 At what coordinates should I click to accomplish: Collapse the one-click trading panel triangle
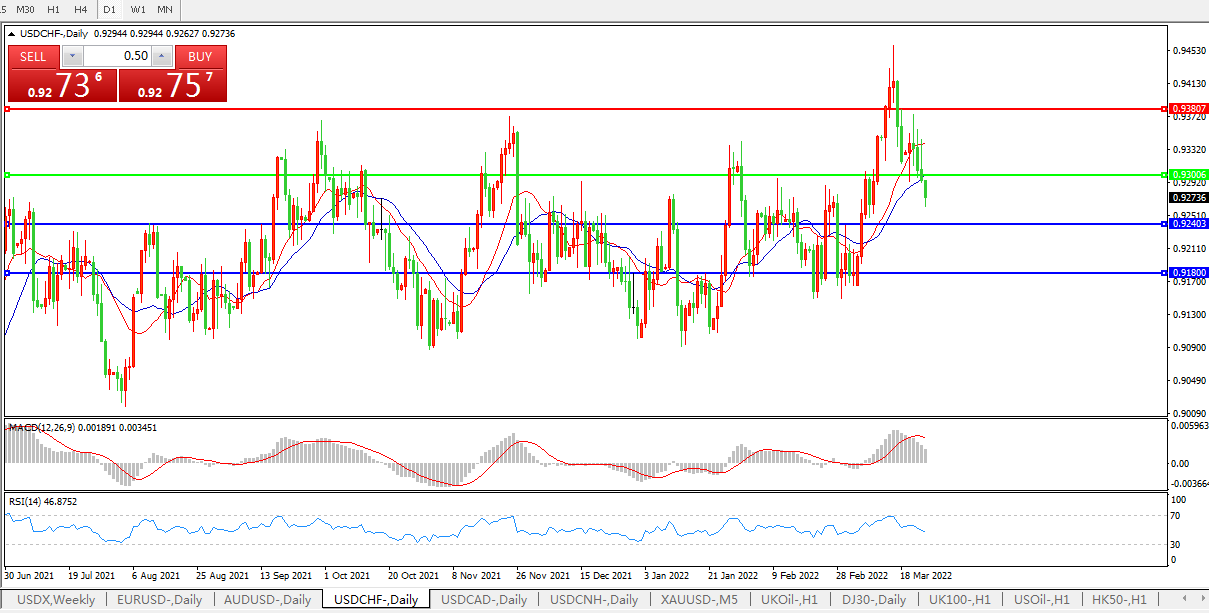pos(11,34)
